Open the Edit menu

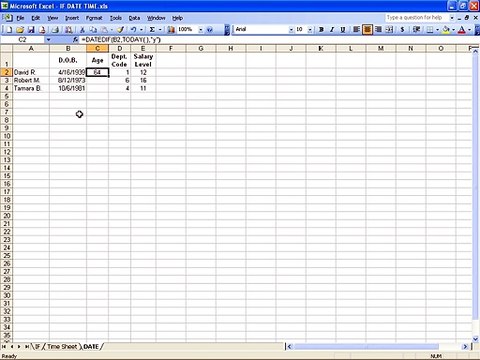(x=36, y=18)
